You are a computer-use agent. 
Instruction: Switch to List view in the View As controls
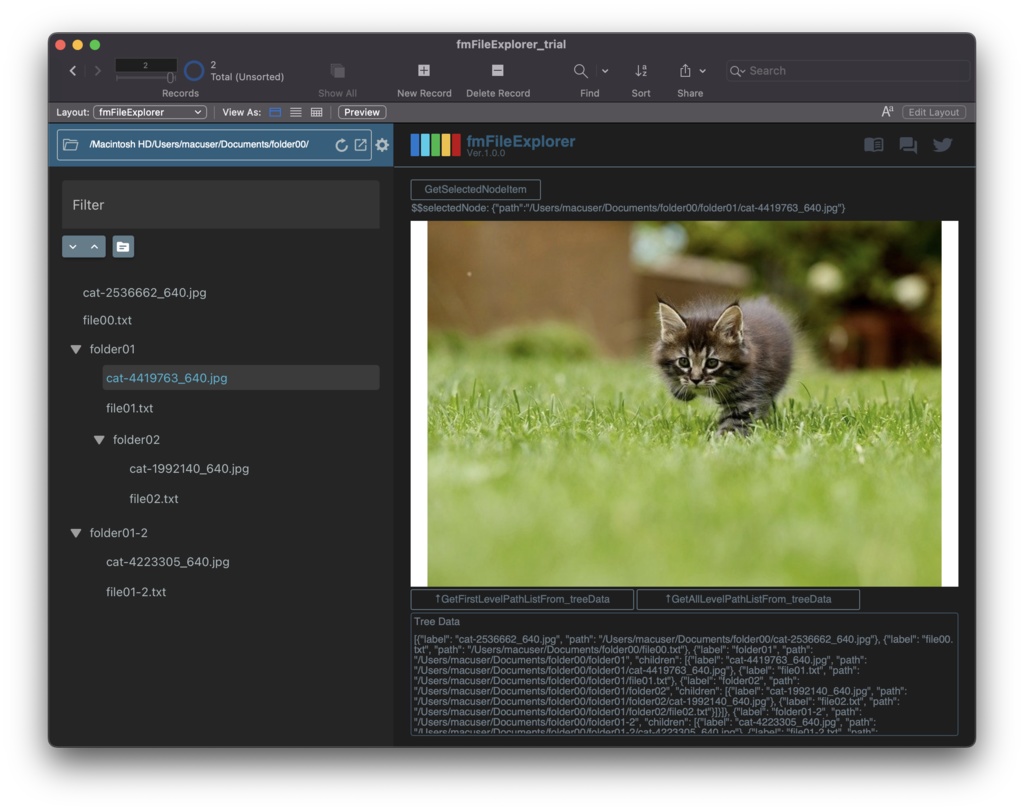coord(296,111)
